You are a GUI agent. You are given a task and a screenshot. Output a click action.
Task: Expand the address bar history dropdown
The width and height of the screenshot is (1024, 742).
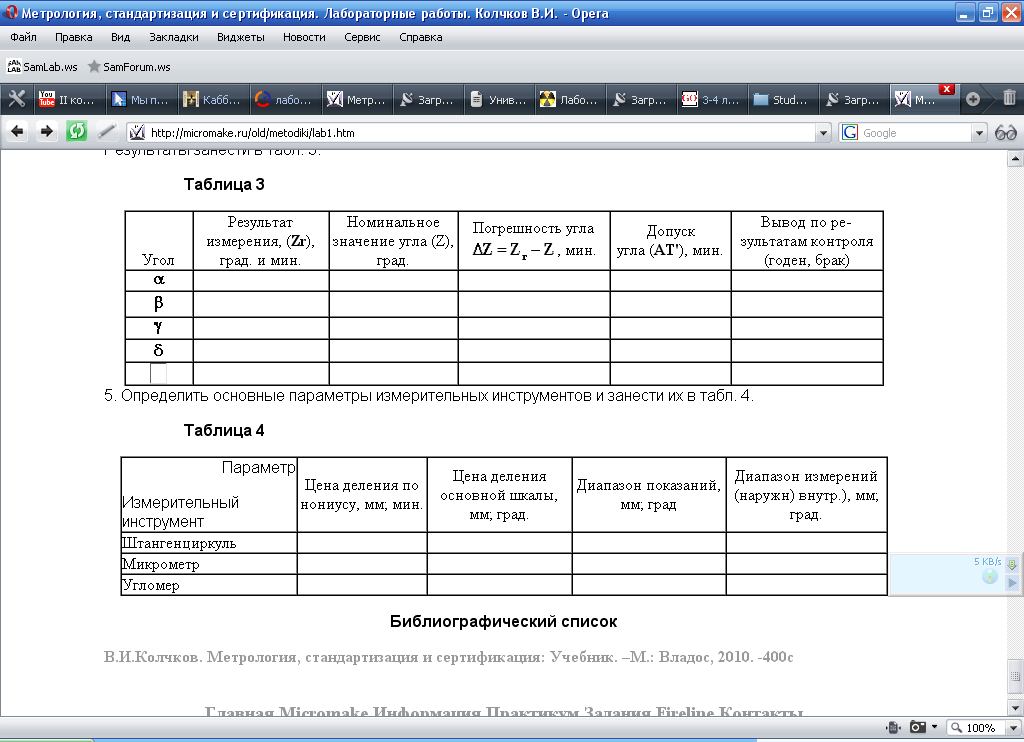click(x=823, y=133)
